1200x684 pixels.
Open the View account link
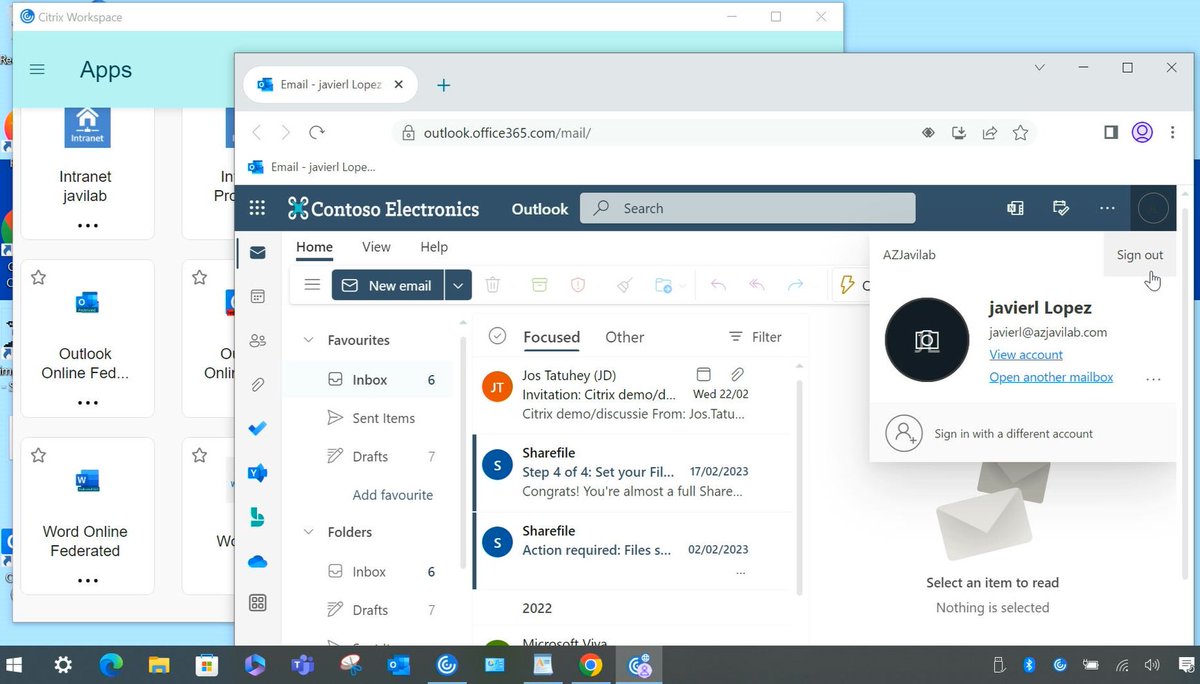coord(1026,354)
